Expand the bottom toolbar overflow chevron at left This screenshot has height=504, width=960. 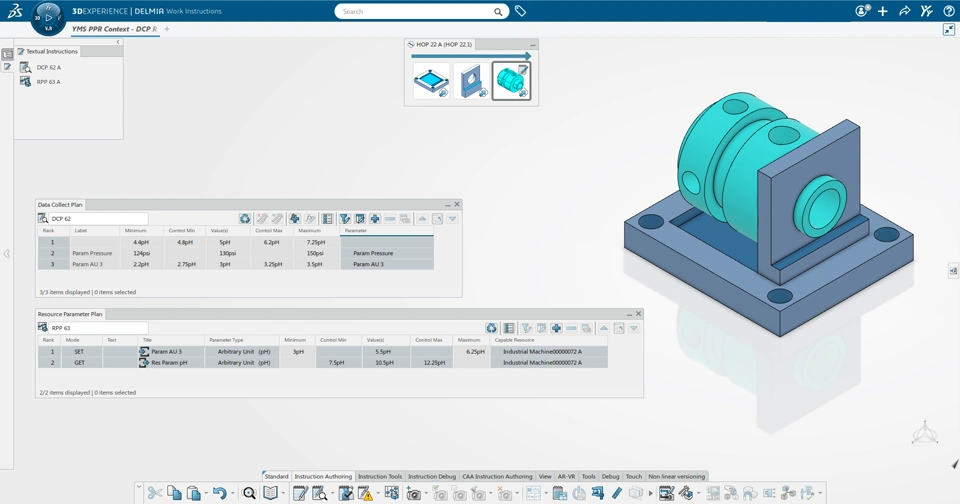coord(139,488)
